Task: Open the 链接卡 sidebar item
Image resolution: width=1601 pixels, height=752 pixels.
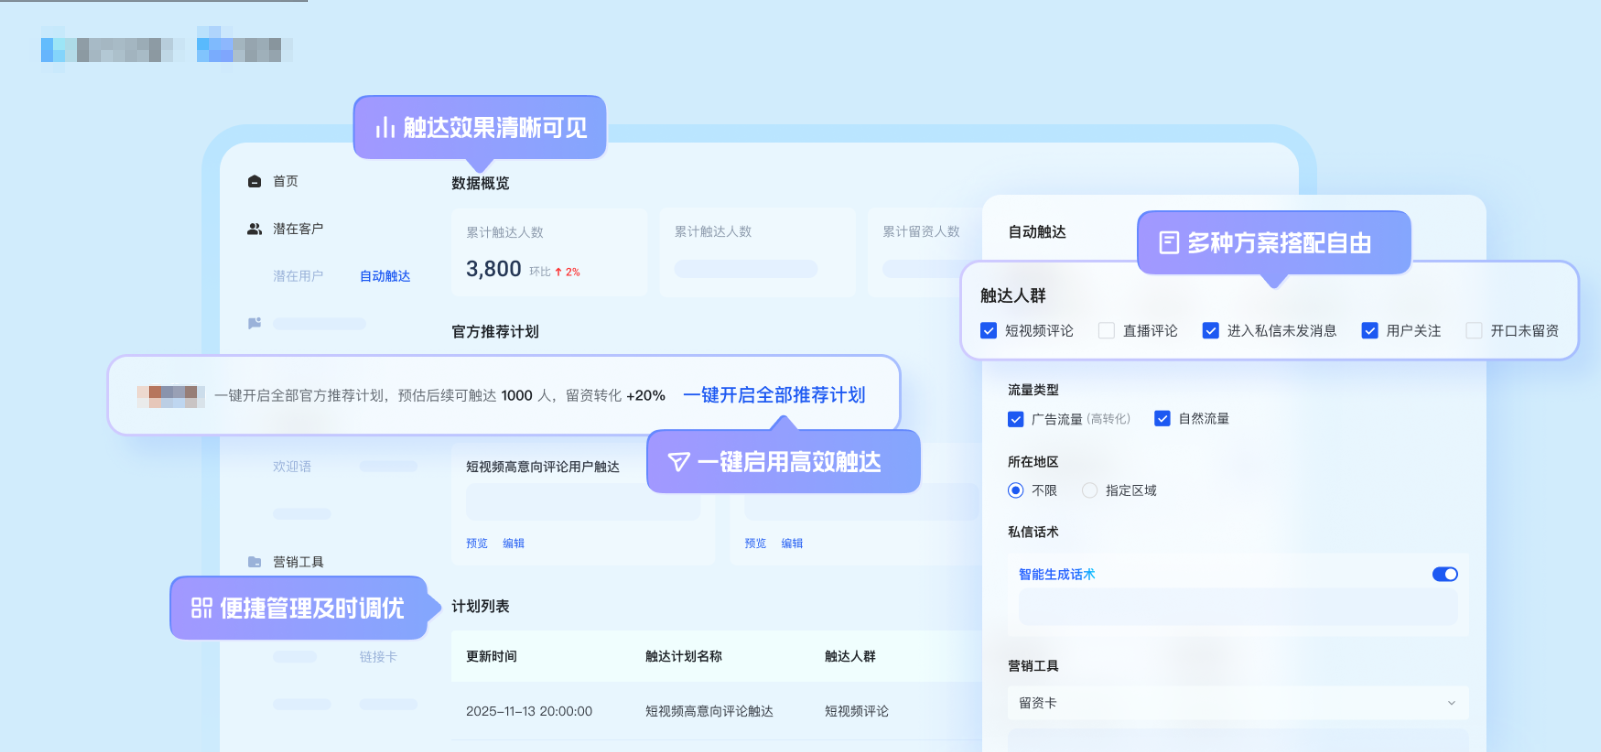Action: coord(378,657)
